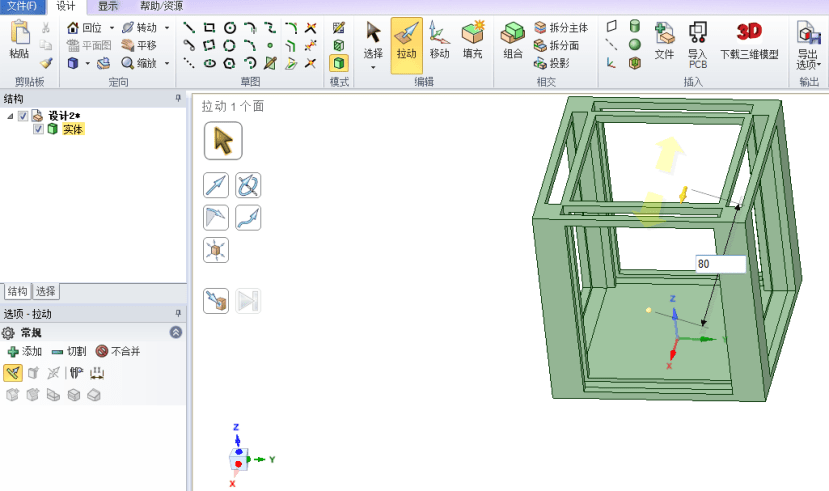Select the Draft tool guide
Screen dimensions: 829x491
(x=216, y=218)
